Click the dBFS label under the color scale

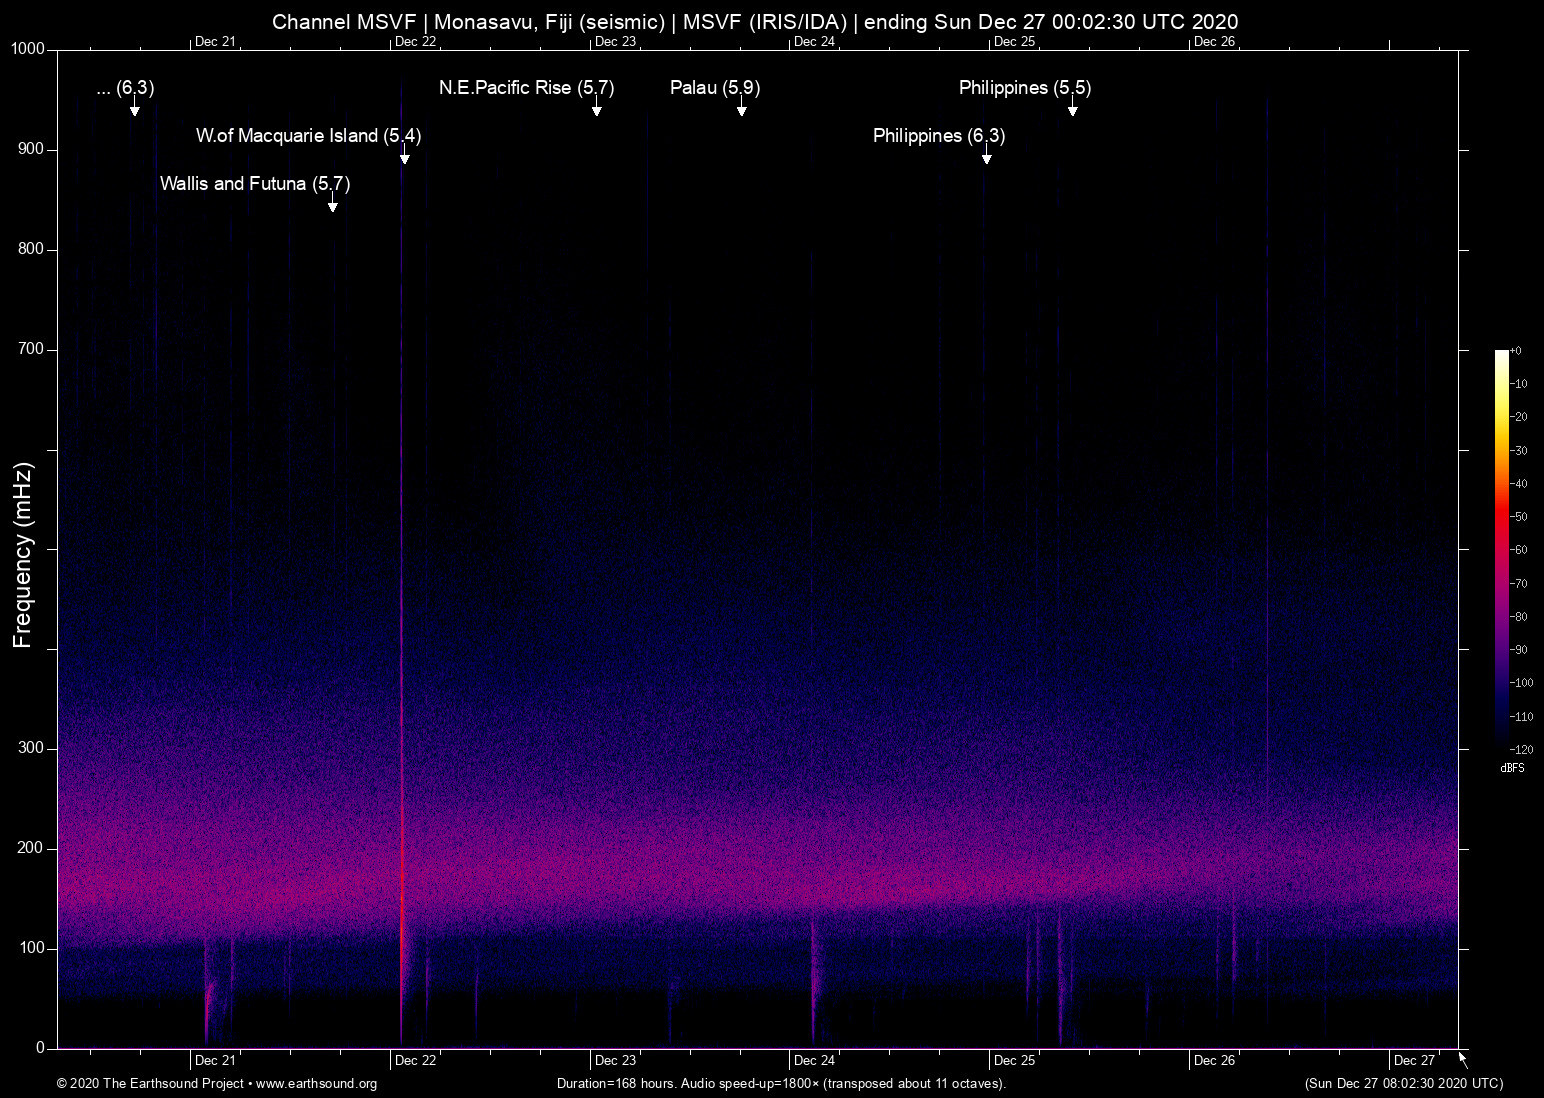(x=1512, y=768)
